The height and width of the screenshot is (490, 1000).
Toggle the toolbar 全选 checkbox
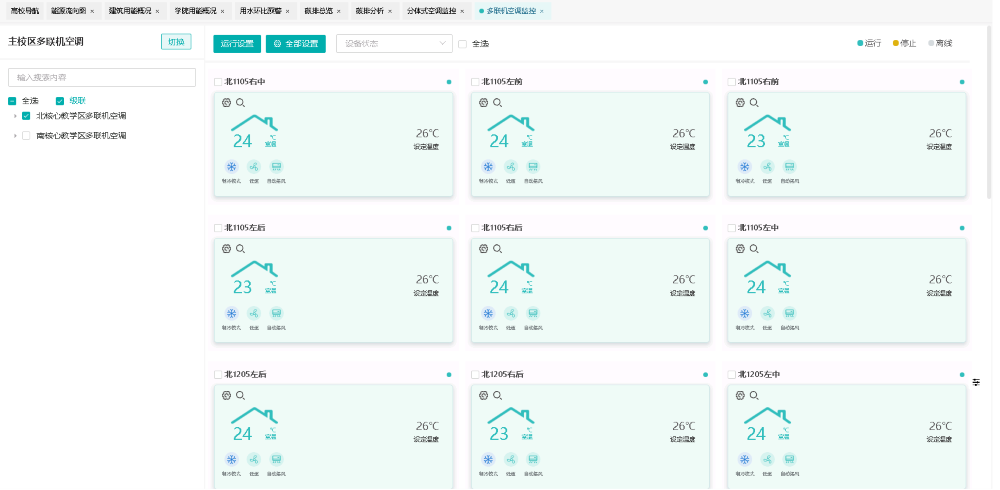(462, 44)
